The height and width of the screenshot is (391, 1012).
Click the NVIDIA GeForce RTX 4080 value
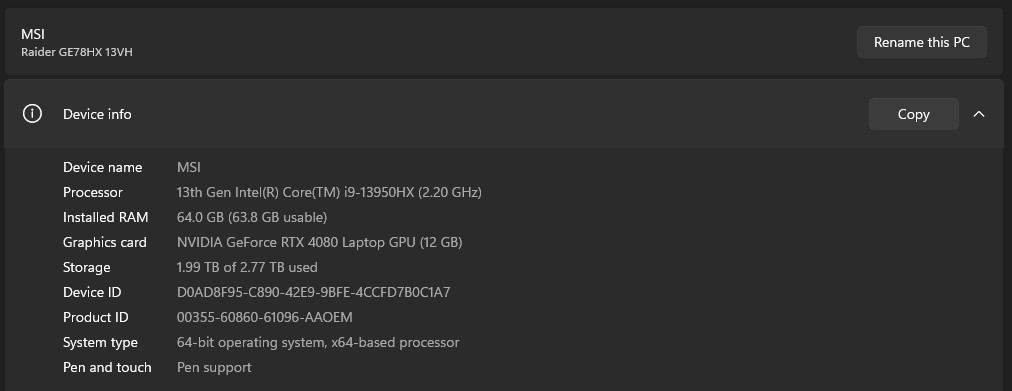coord(319,243)
